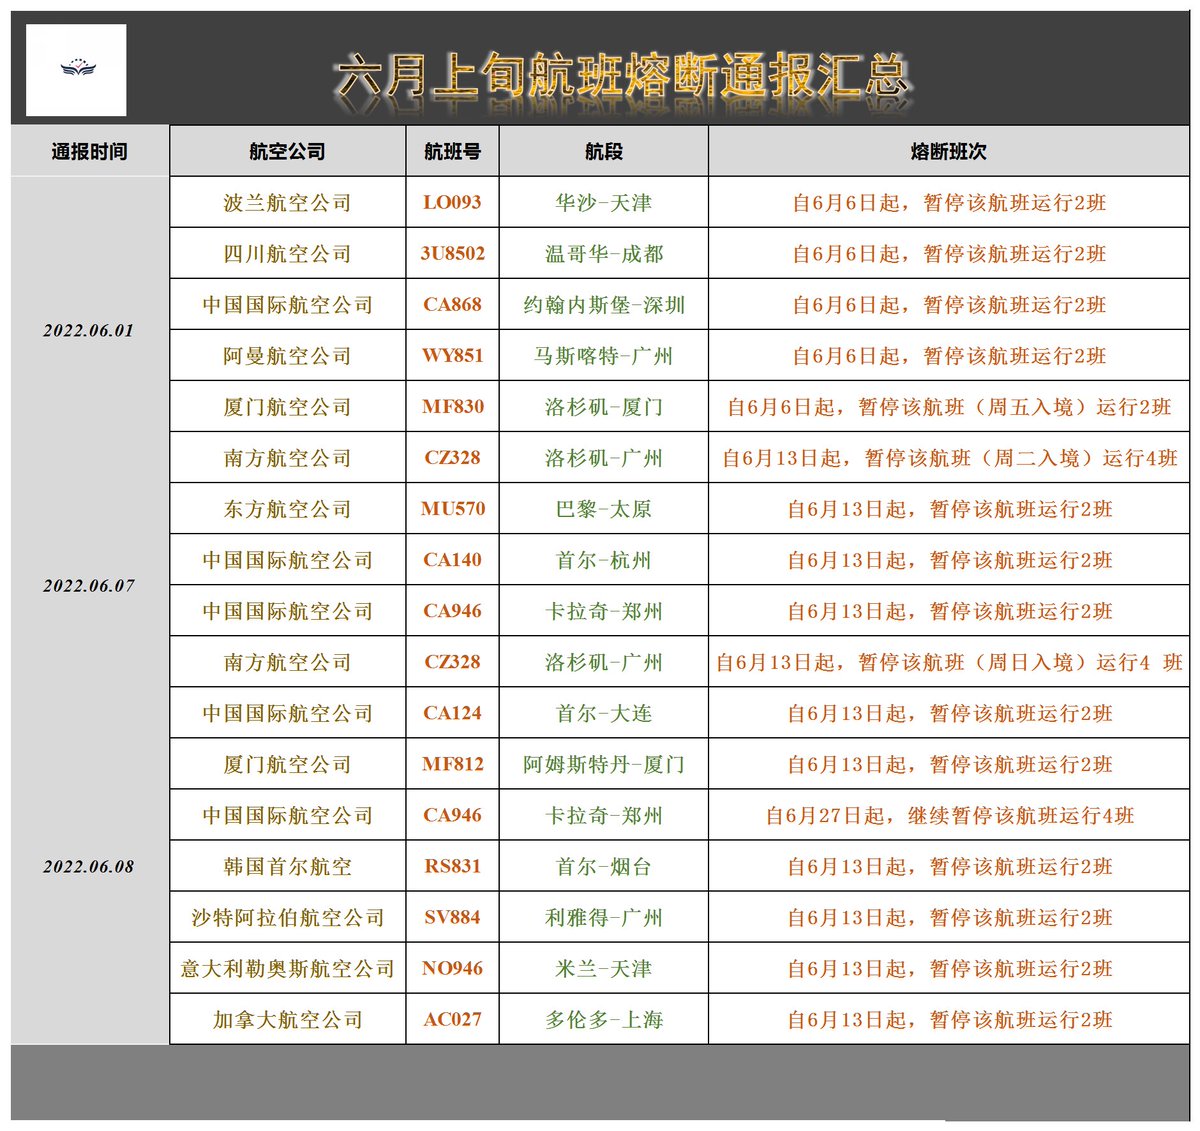Select flight number 3U8502
The height and width of the screenshot is (1131, 1200).
pyautogui.click(x=453, y=254)
